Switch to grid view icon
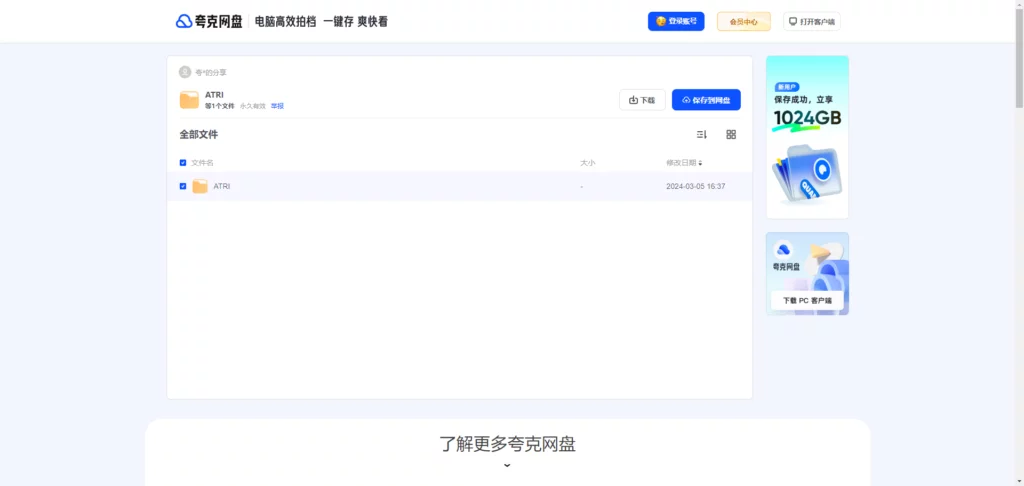The image size is (1024, 486). (731, 135)
